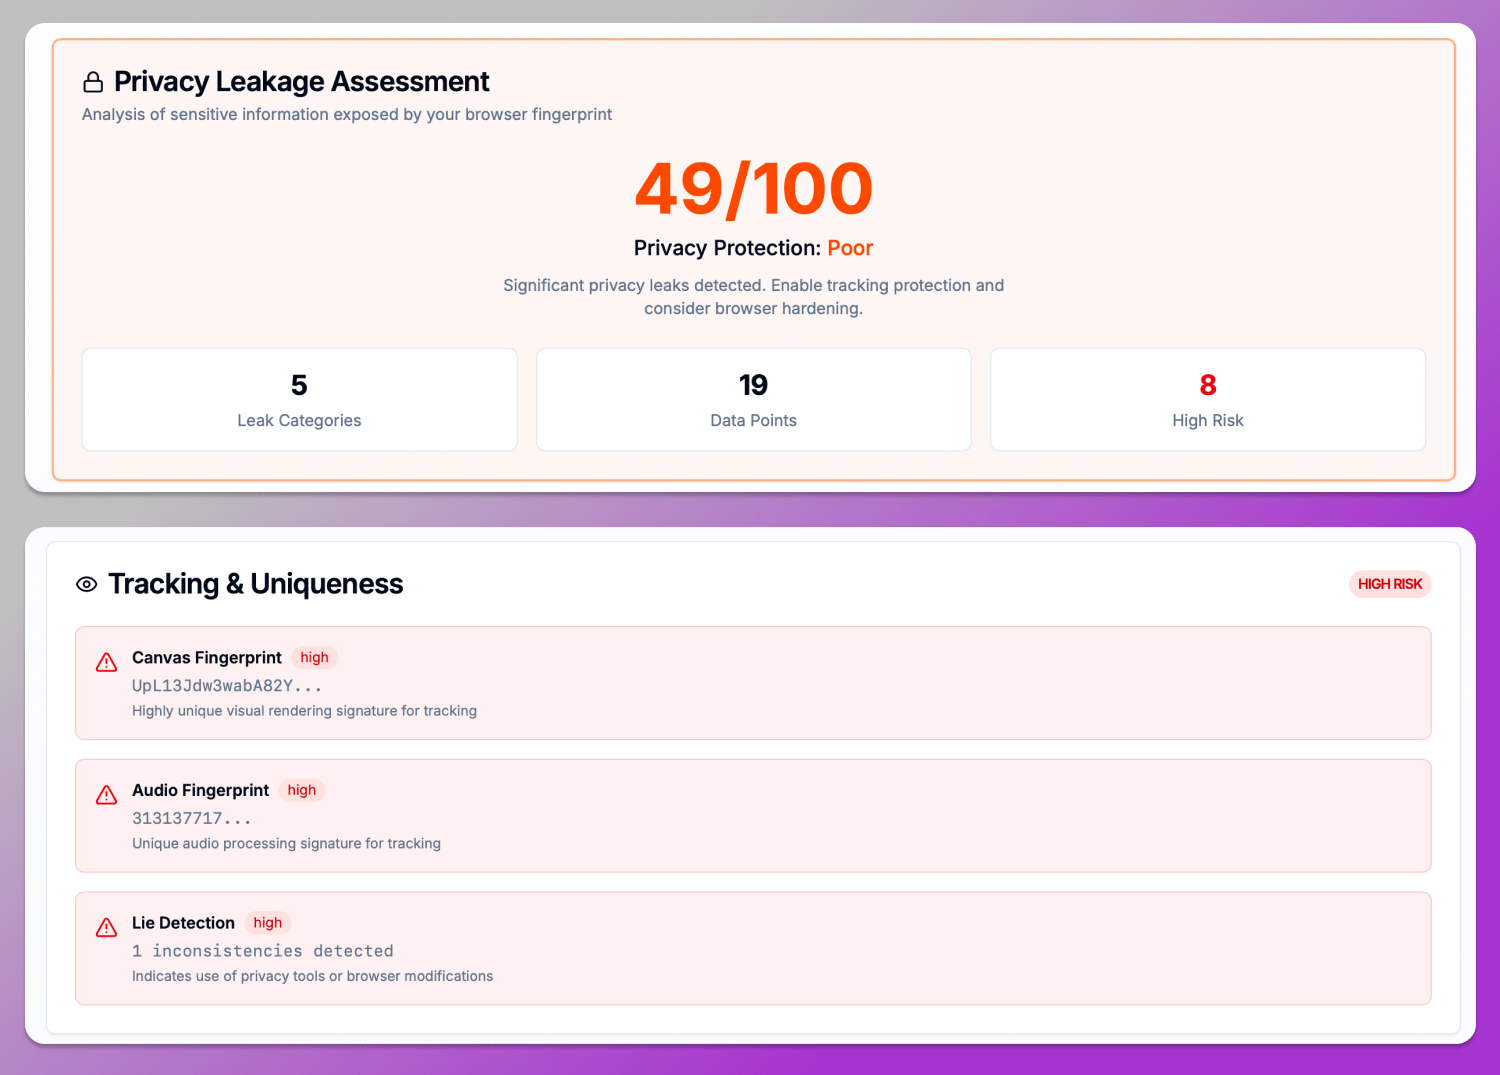Click the warning triangle for Canvas Fingerprint
The image size is (1500, 1075).
click(106, 662)
